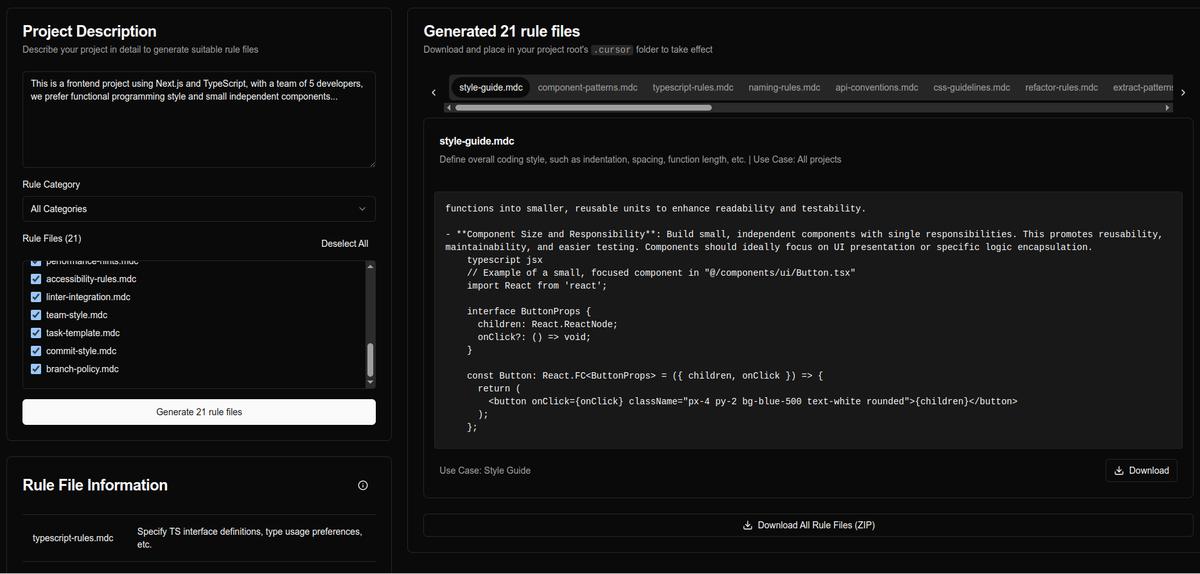Click the team-style.mdc file name label

pos(76,315)
